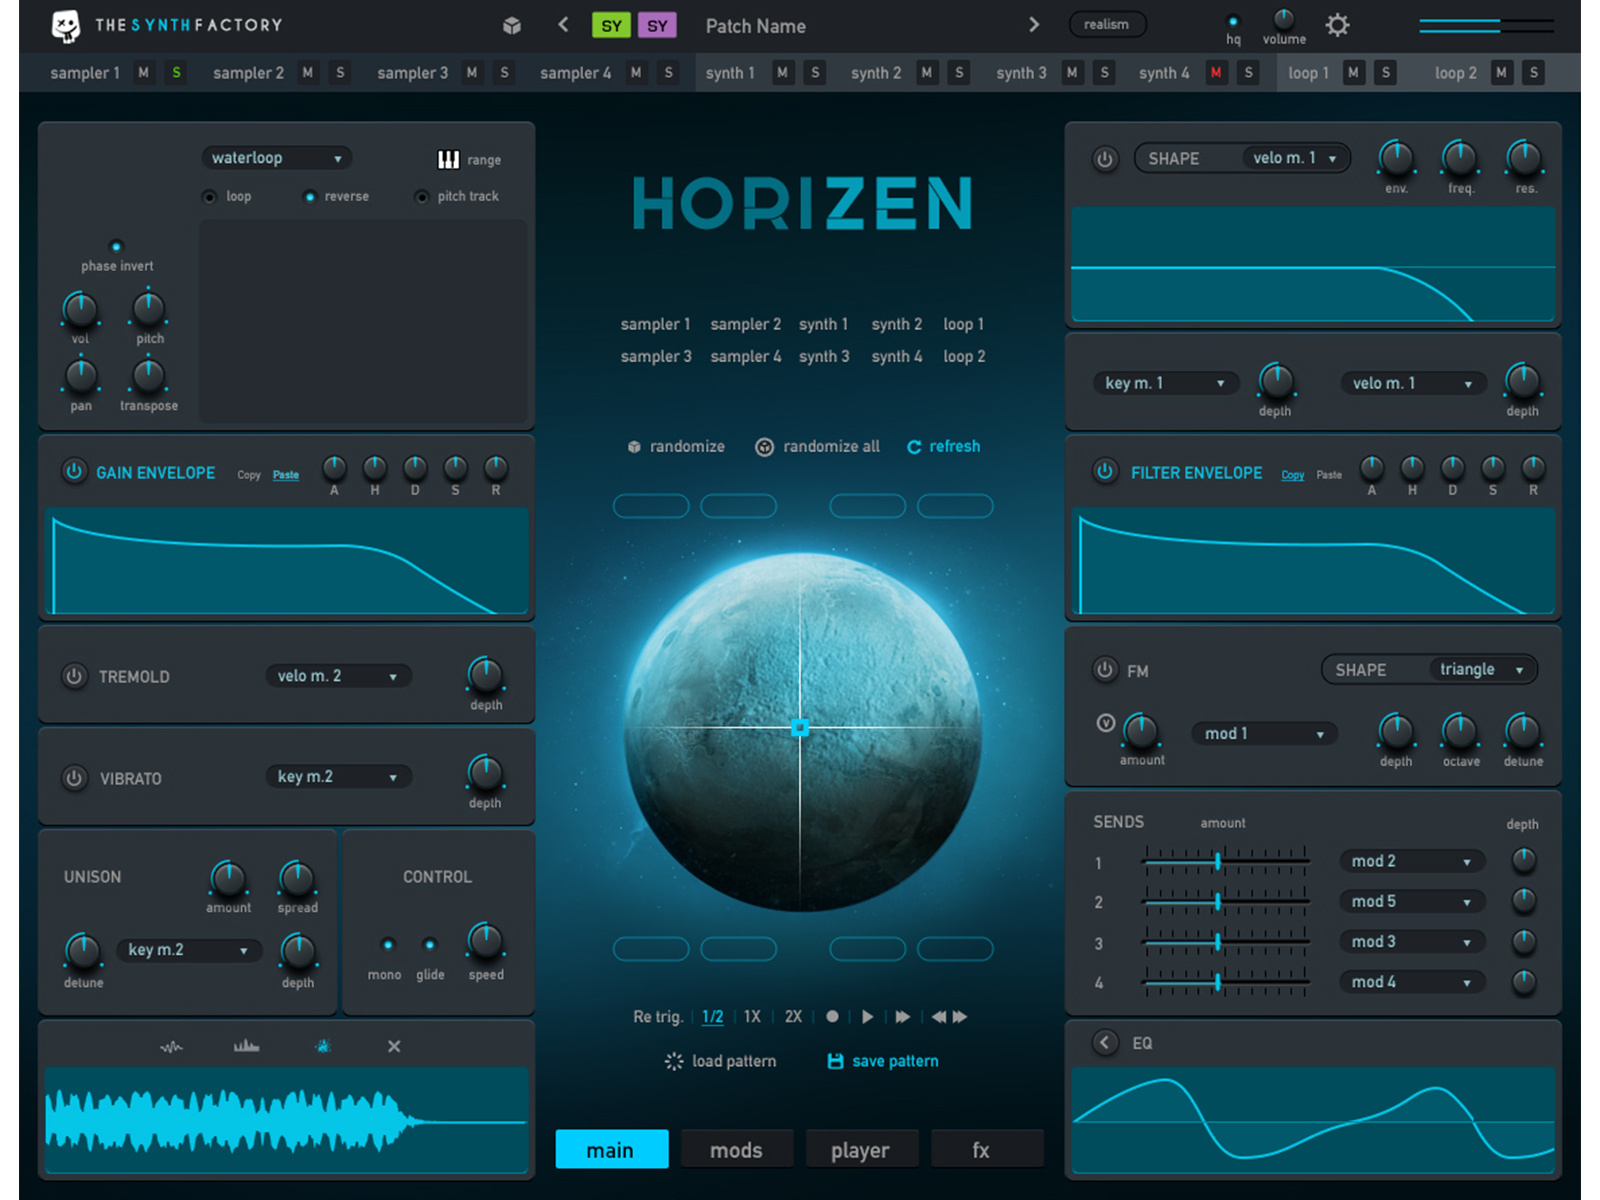Click the record dot in the Re trig. controls

tap(831, 1016)
